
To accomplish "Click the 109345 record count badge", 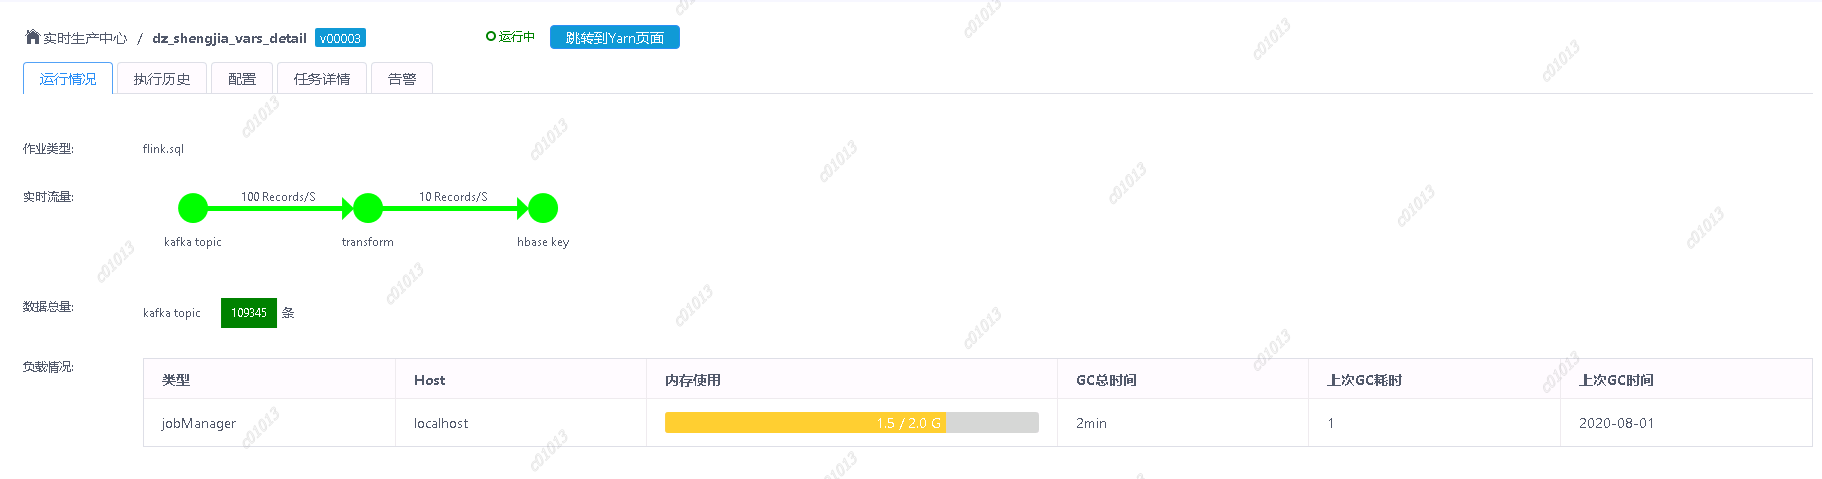I will coord(249,313).
